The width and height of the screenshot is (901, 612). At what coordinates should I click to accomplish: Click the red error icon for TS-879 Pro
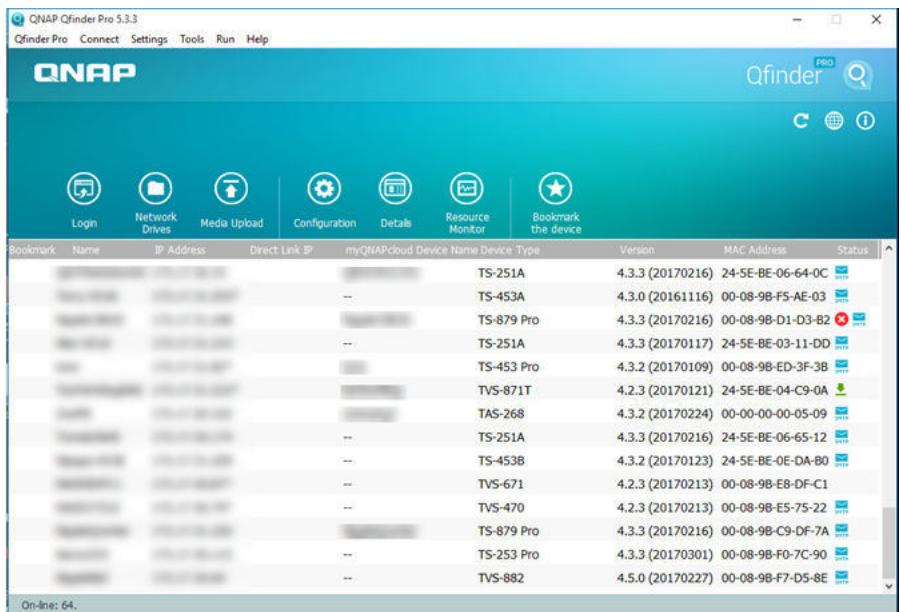(841, 319)
